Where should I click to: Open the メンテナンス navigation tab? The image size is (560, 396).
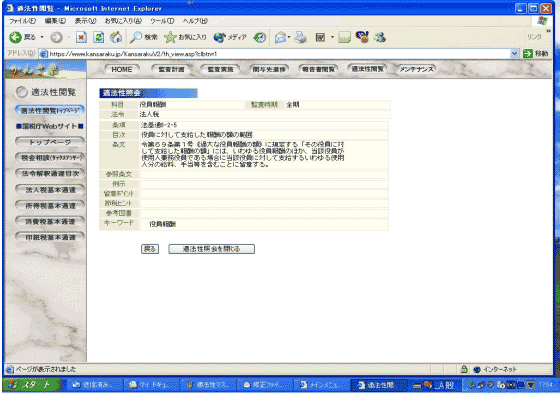(x=416, y=69)
